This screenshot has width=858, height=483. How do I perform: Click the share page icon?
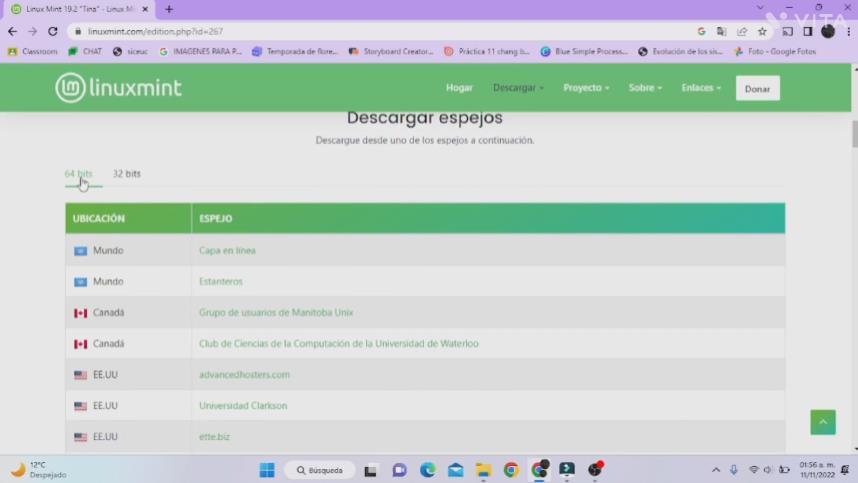pyautogui.click(x=742, y=32)
